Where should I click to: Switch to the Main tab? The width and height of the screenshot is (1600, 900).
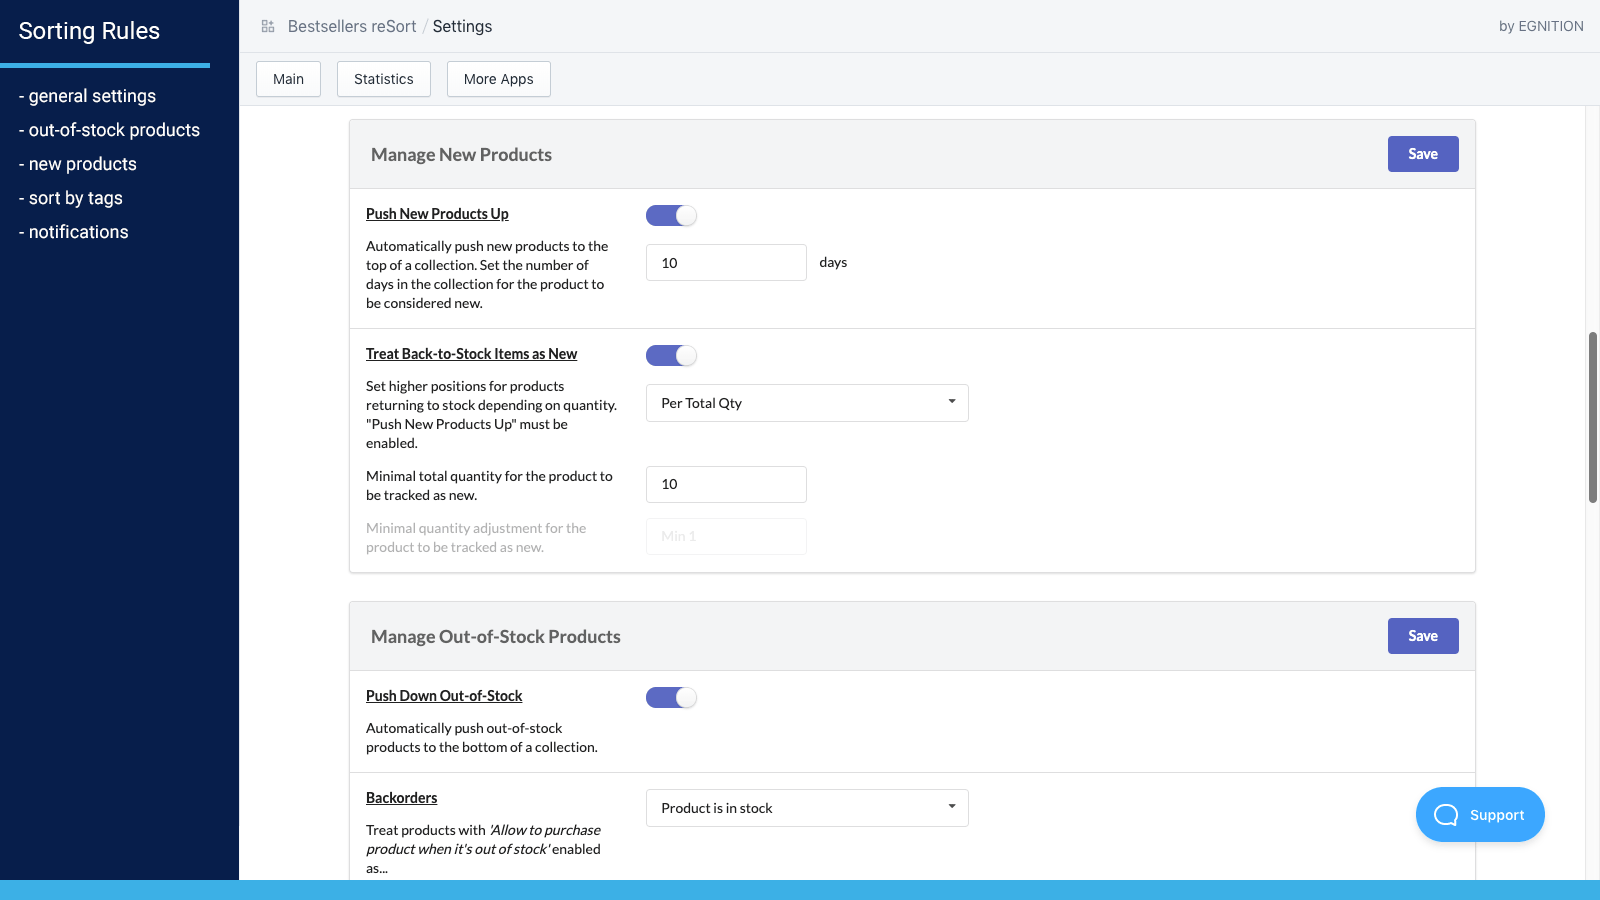tap(288, 79)
